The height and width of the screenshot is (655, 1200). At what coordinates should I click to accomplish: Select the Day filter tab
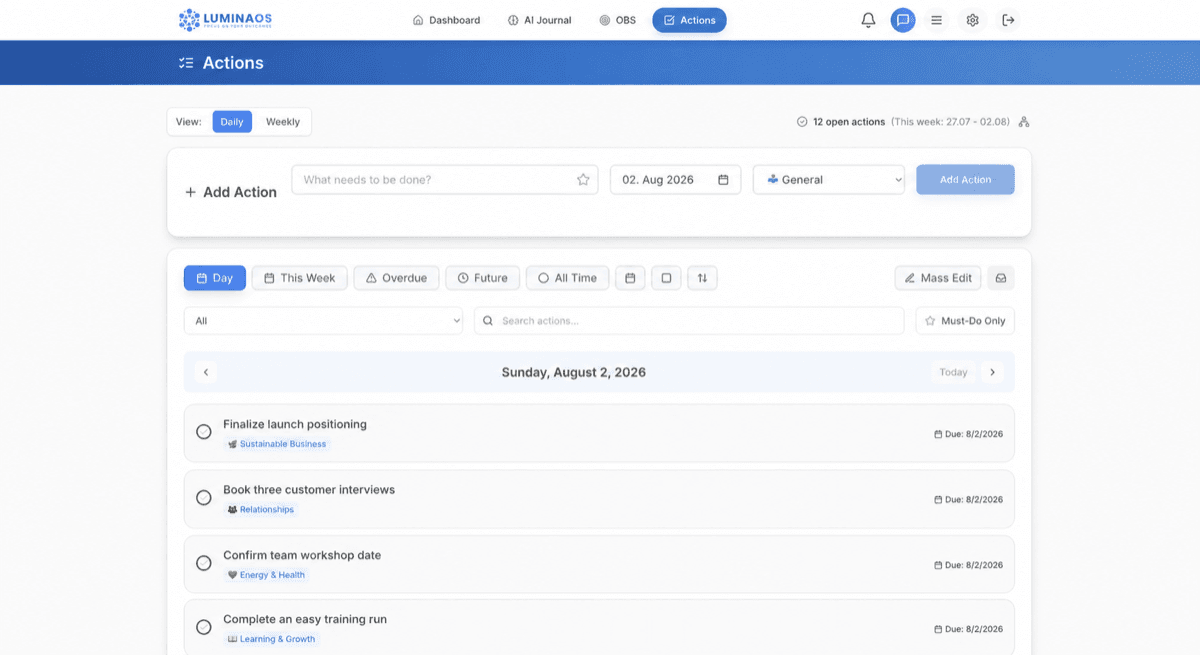215,278
